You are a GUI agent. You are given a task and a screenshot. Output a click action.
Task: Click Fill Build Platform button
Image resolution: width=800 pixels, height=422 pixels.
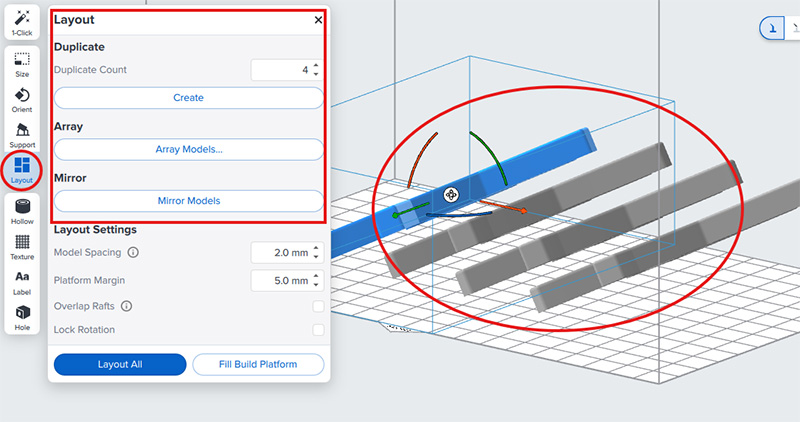[258, 364]
